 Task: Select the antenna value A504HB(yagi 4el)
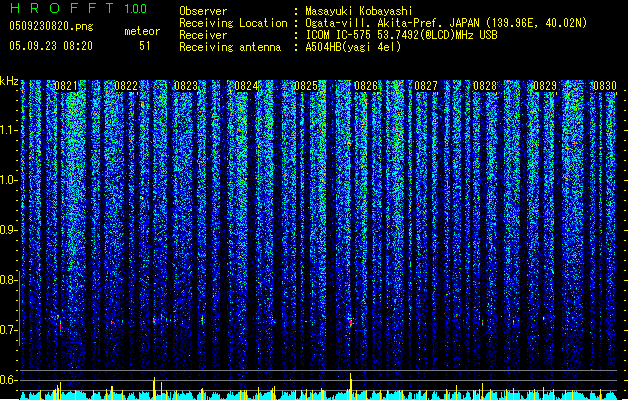353,47
